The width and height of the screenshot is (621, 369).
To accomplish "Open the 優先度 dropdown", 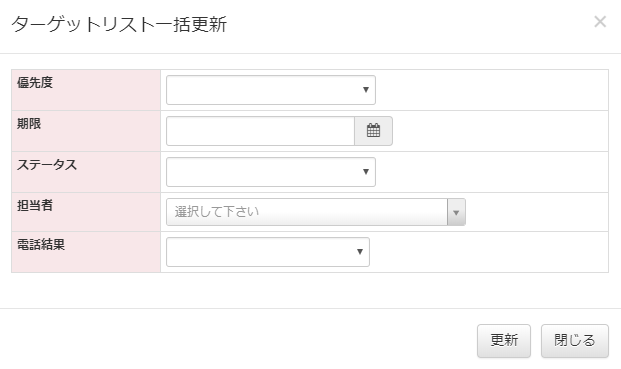I will (x=271, y=90).
